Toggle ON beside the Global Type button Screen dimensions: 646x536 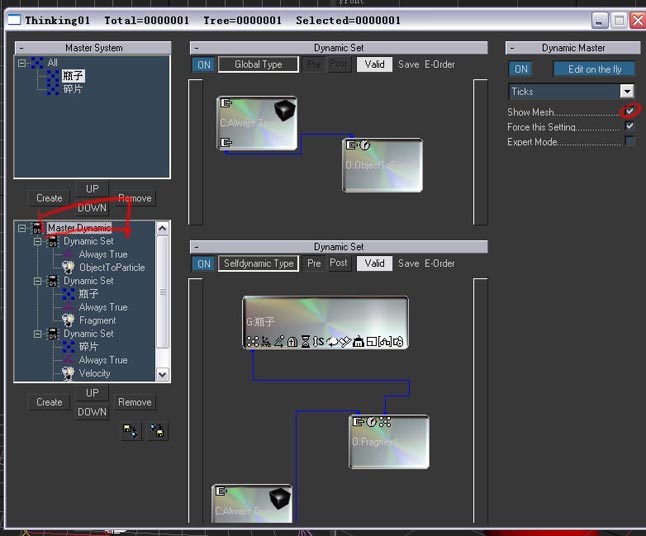click(x=204, y=65)
